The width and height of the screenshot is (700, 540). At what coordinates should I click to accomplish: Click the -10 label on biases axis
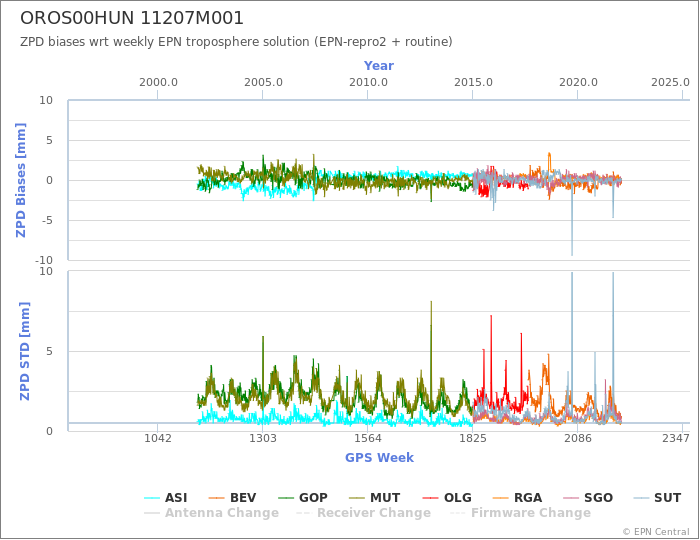44,260
